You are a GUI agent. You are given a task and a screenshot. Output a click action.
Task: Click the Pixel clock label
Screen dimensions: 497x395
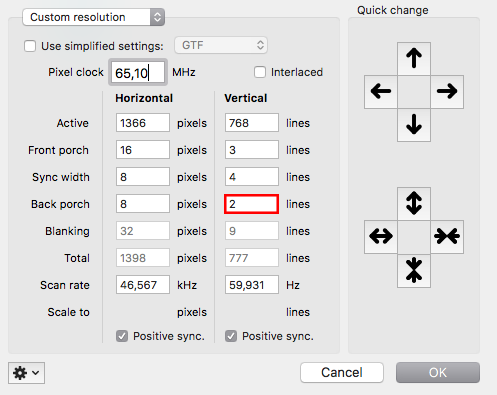click(76, 72)
